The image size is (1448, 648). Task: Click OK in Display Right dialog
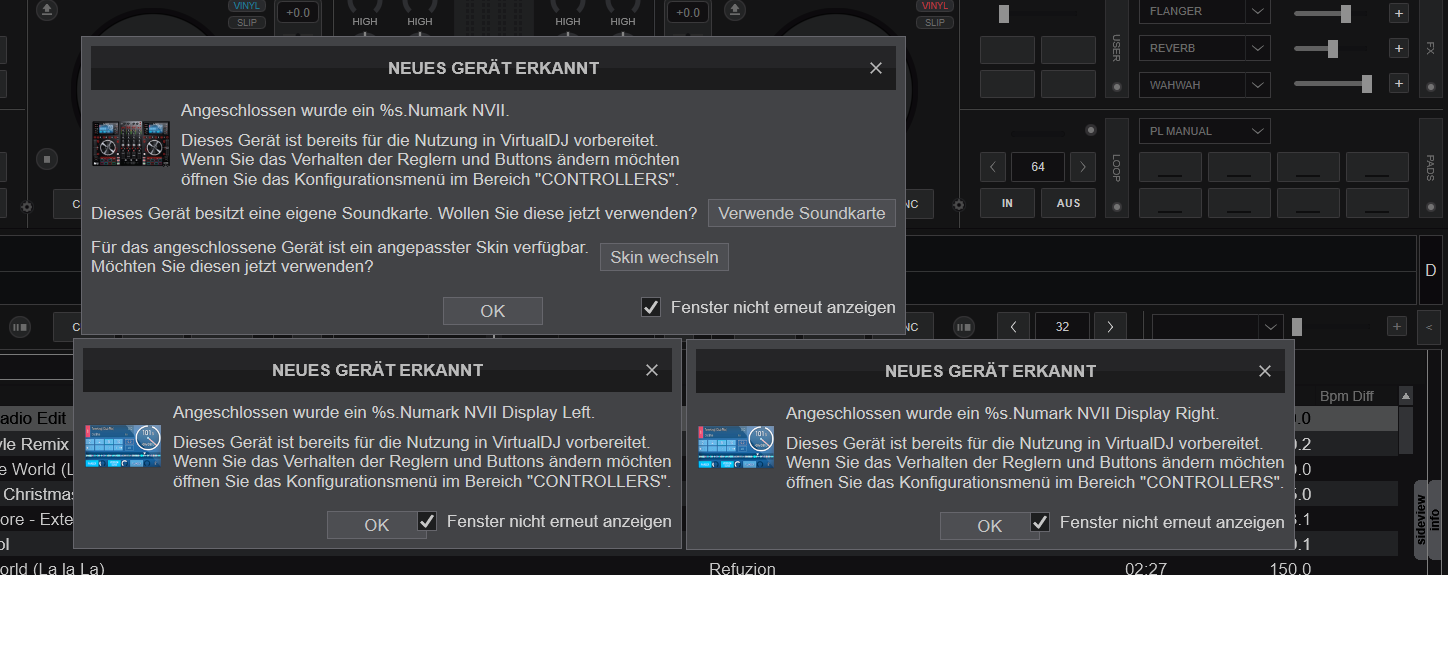coord(990,526)
